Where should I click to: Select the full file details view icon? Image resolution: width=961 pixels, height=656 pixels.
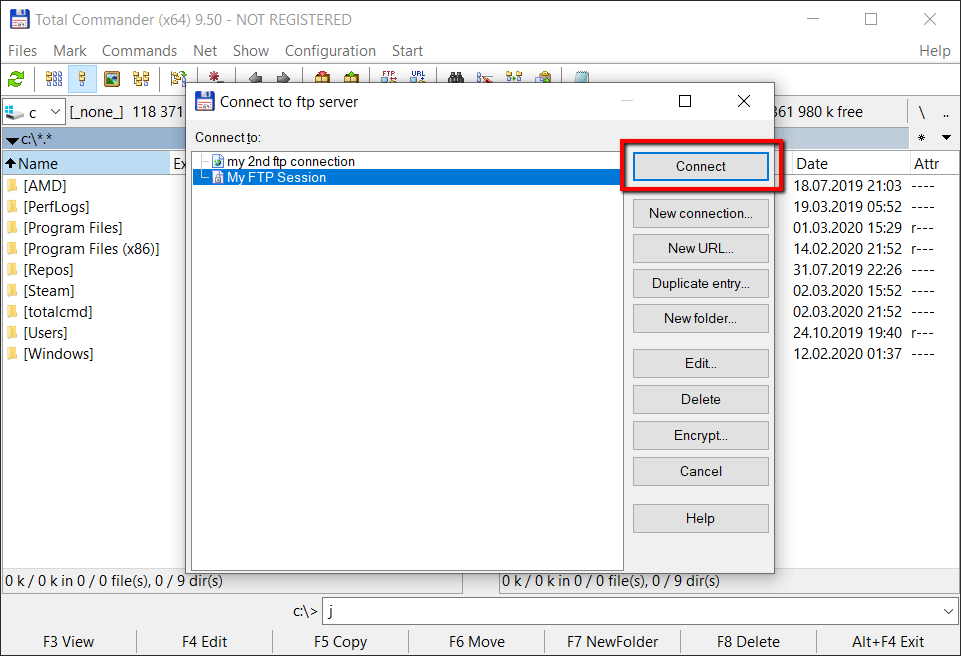(x=82, y=78)
